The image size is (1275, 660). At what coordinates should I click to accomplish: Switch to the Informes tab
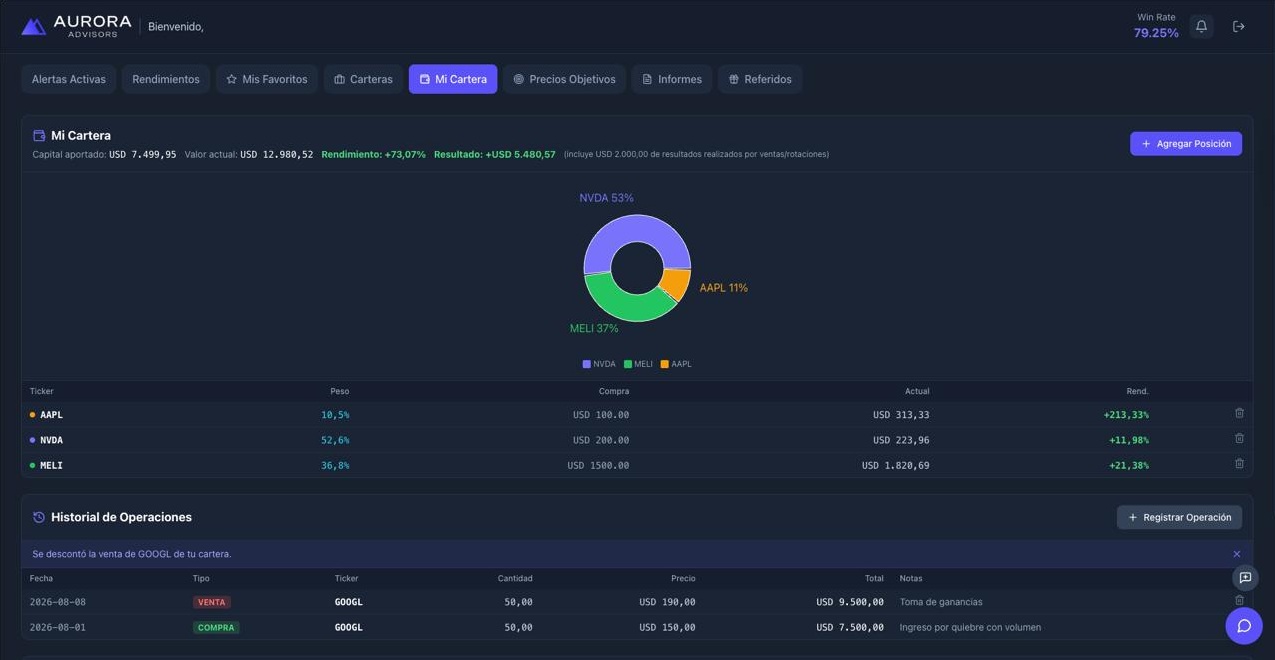(x=672, y=79)
